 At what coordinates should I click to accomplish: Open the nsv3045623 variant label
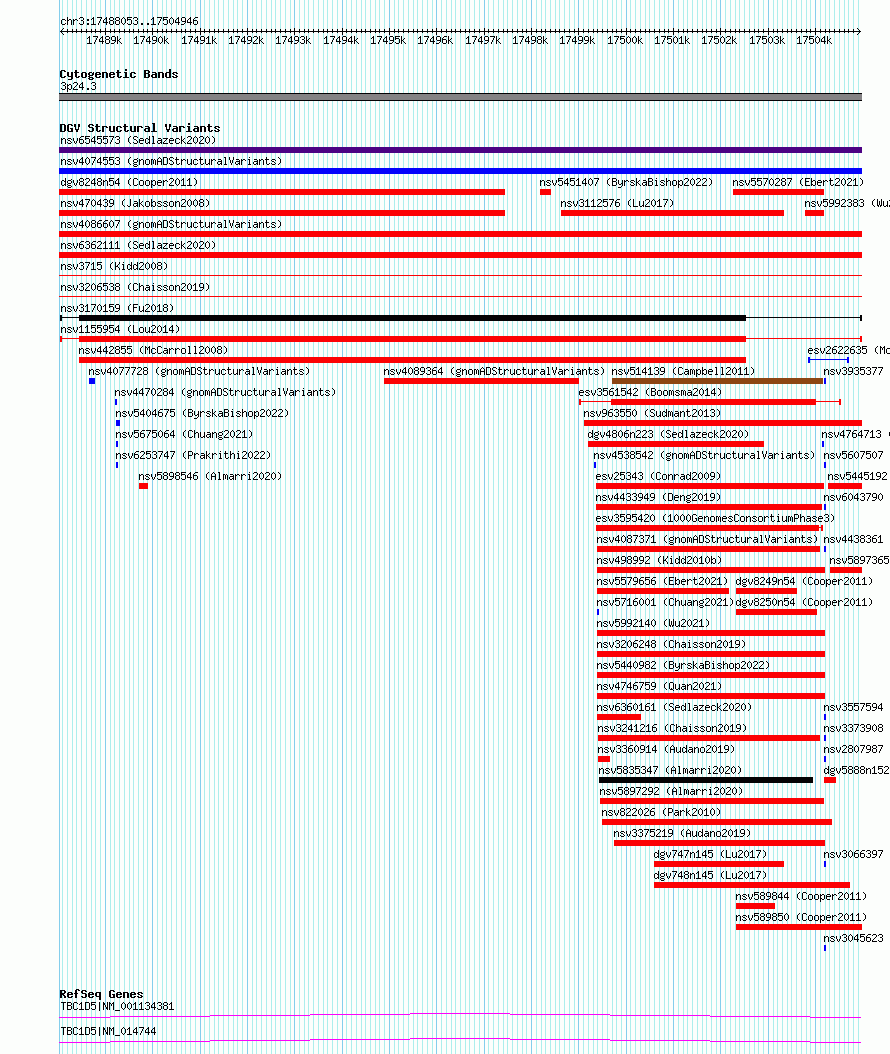click(x=854, y=938)
